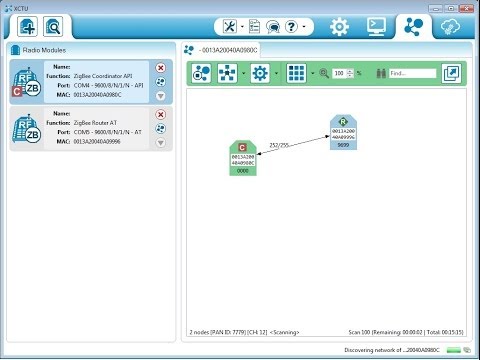Switch to Consoles working mode
480x360 pixels.
pos(376,27)
